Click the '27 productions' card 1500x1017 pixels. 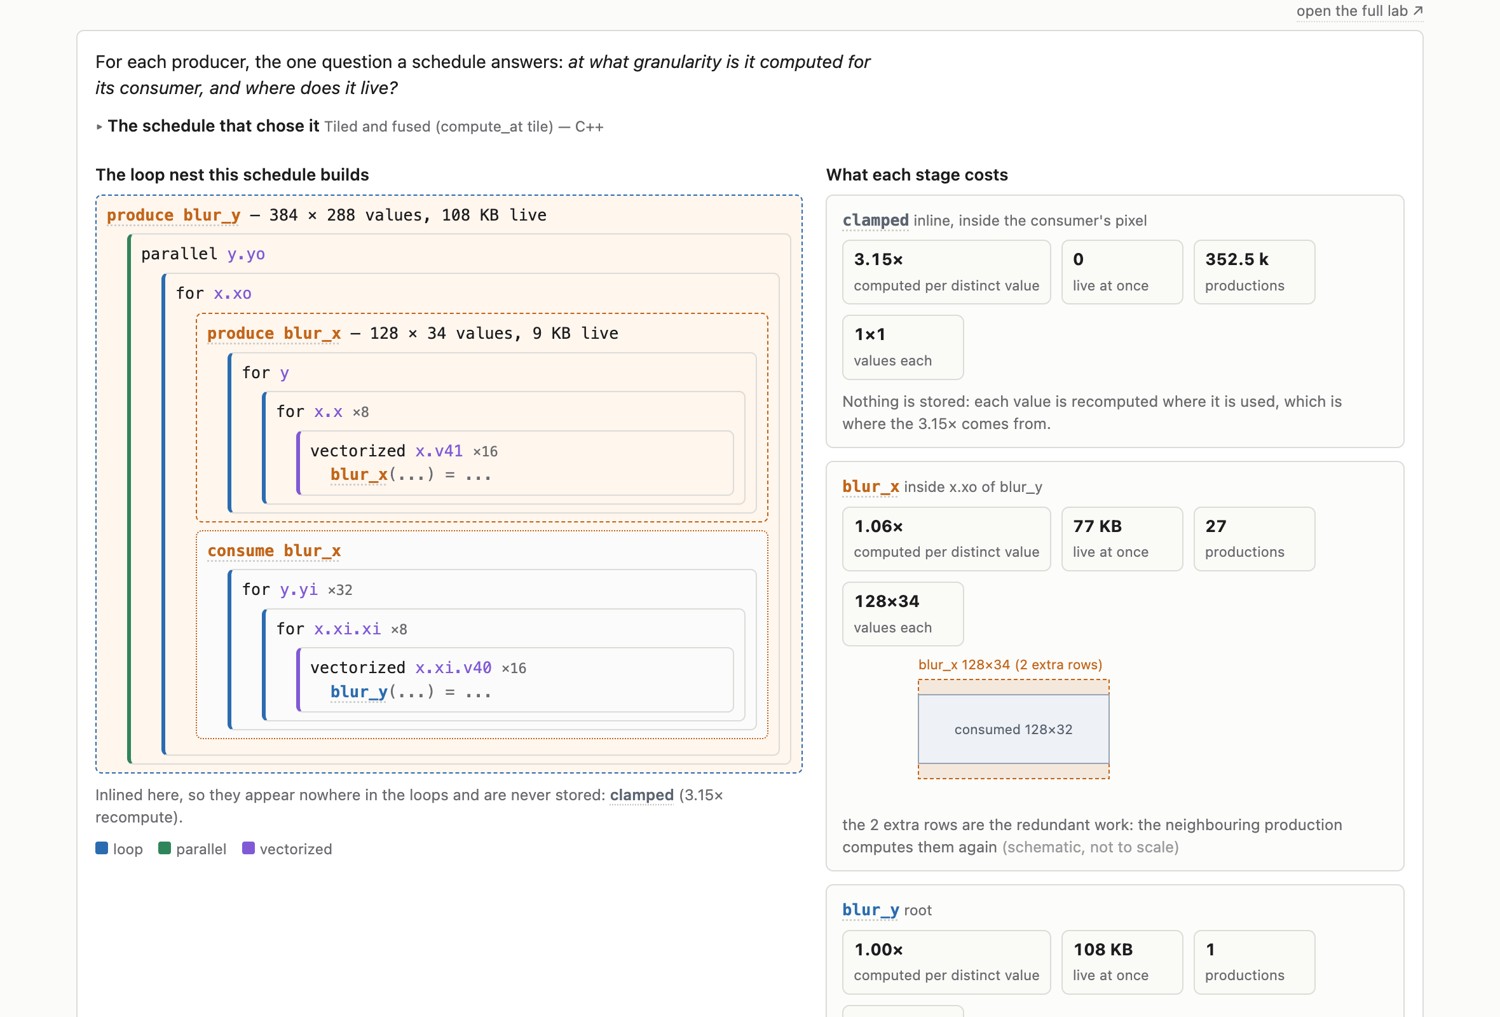tap(1254, 539)
